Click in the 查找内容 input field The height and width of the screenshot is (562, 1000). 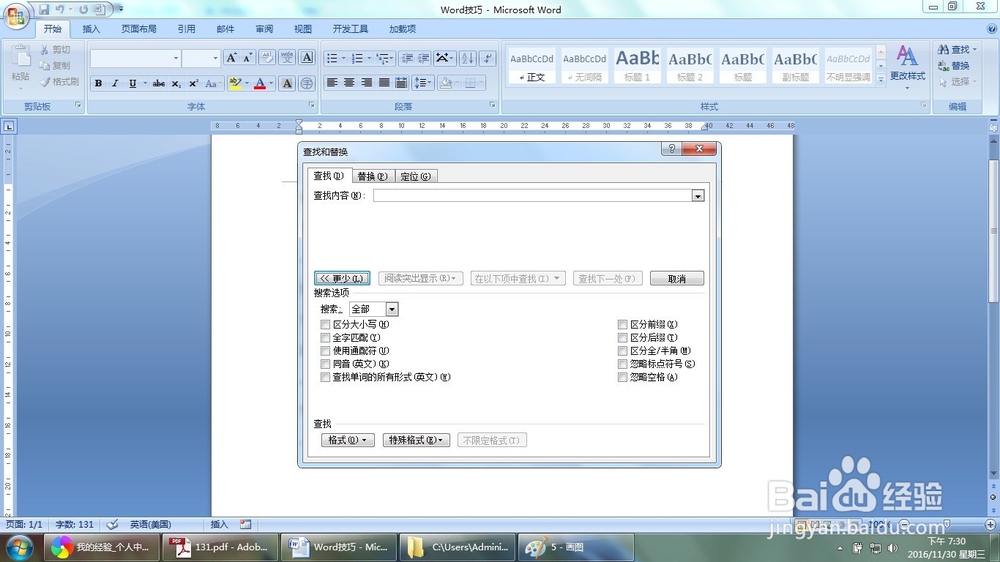(x=533, y=196)
